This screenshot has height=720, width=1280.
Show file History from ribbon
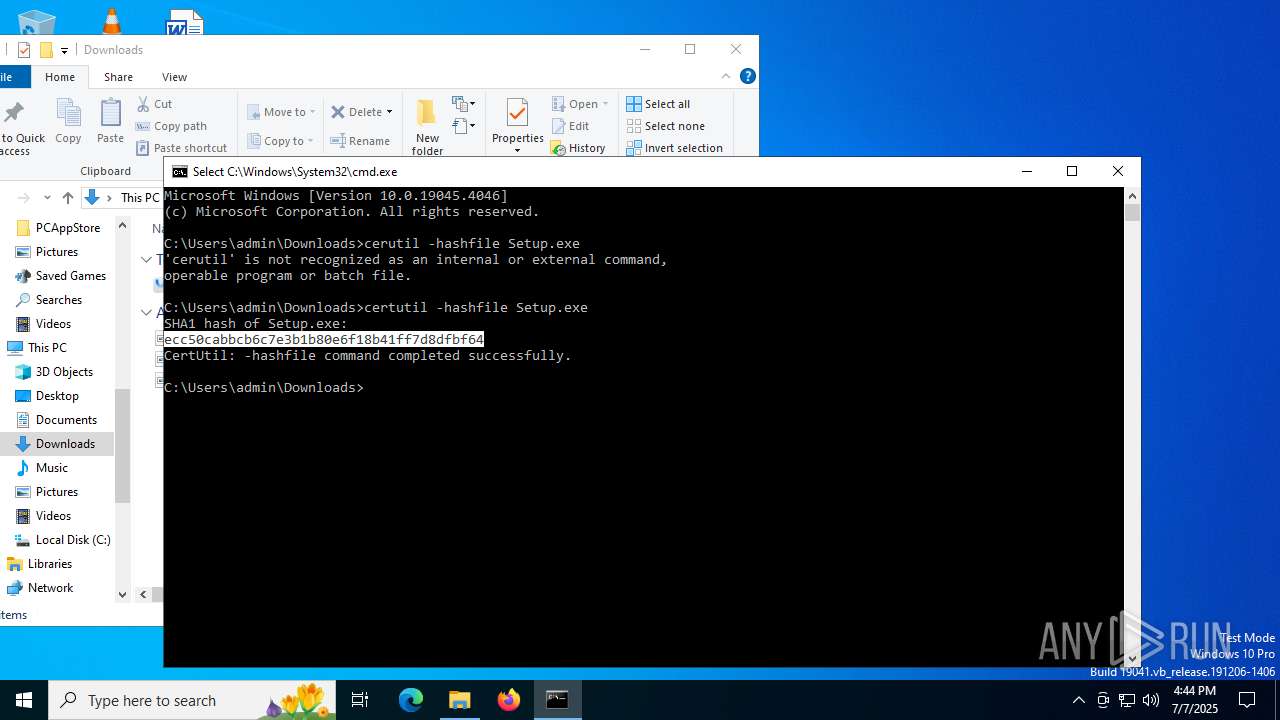[578, 148]
